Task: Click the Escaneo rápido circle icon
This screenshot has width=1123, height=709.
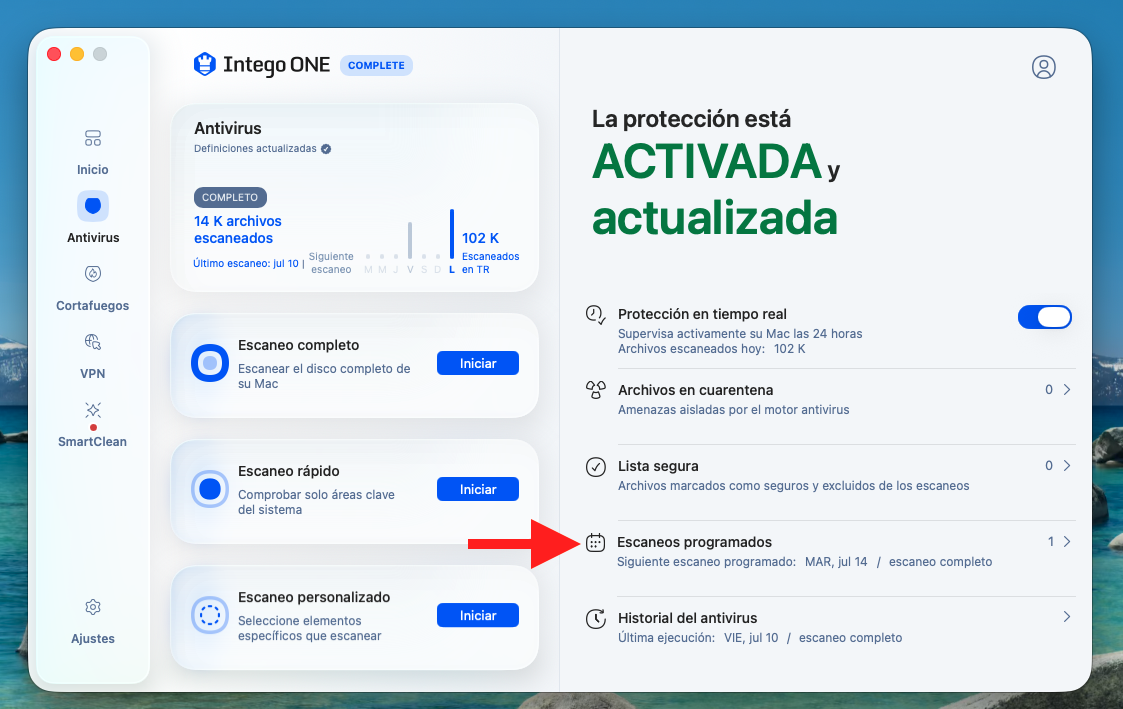Action: click(x=210, y=489)
